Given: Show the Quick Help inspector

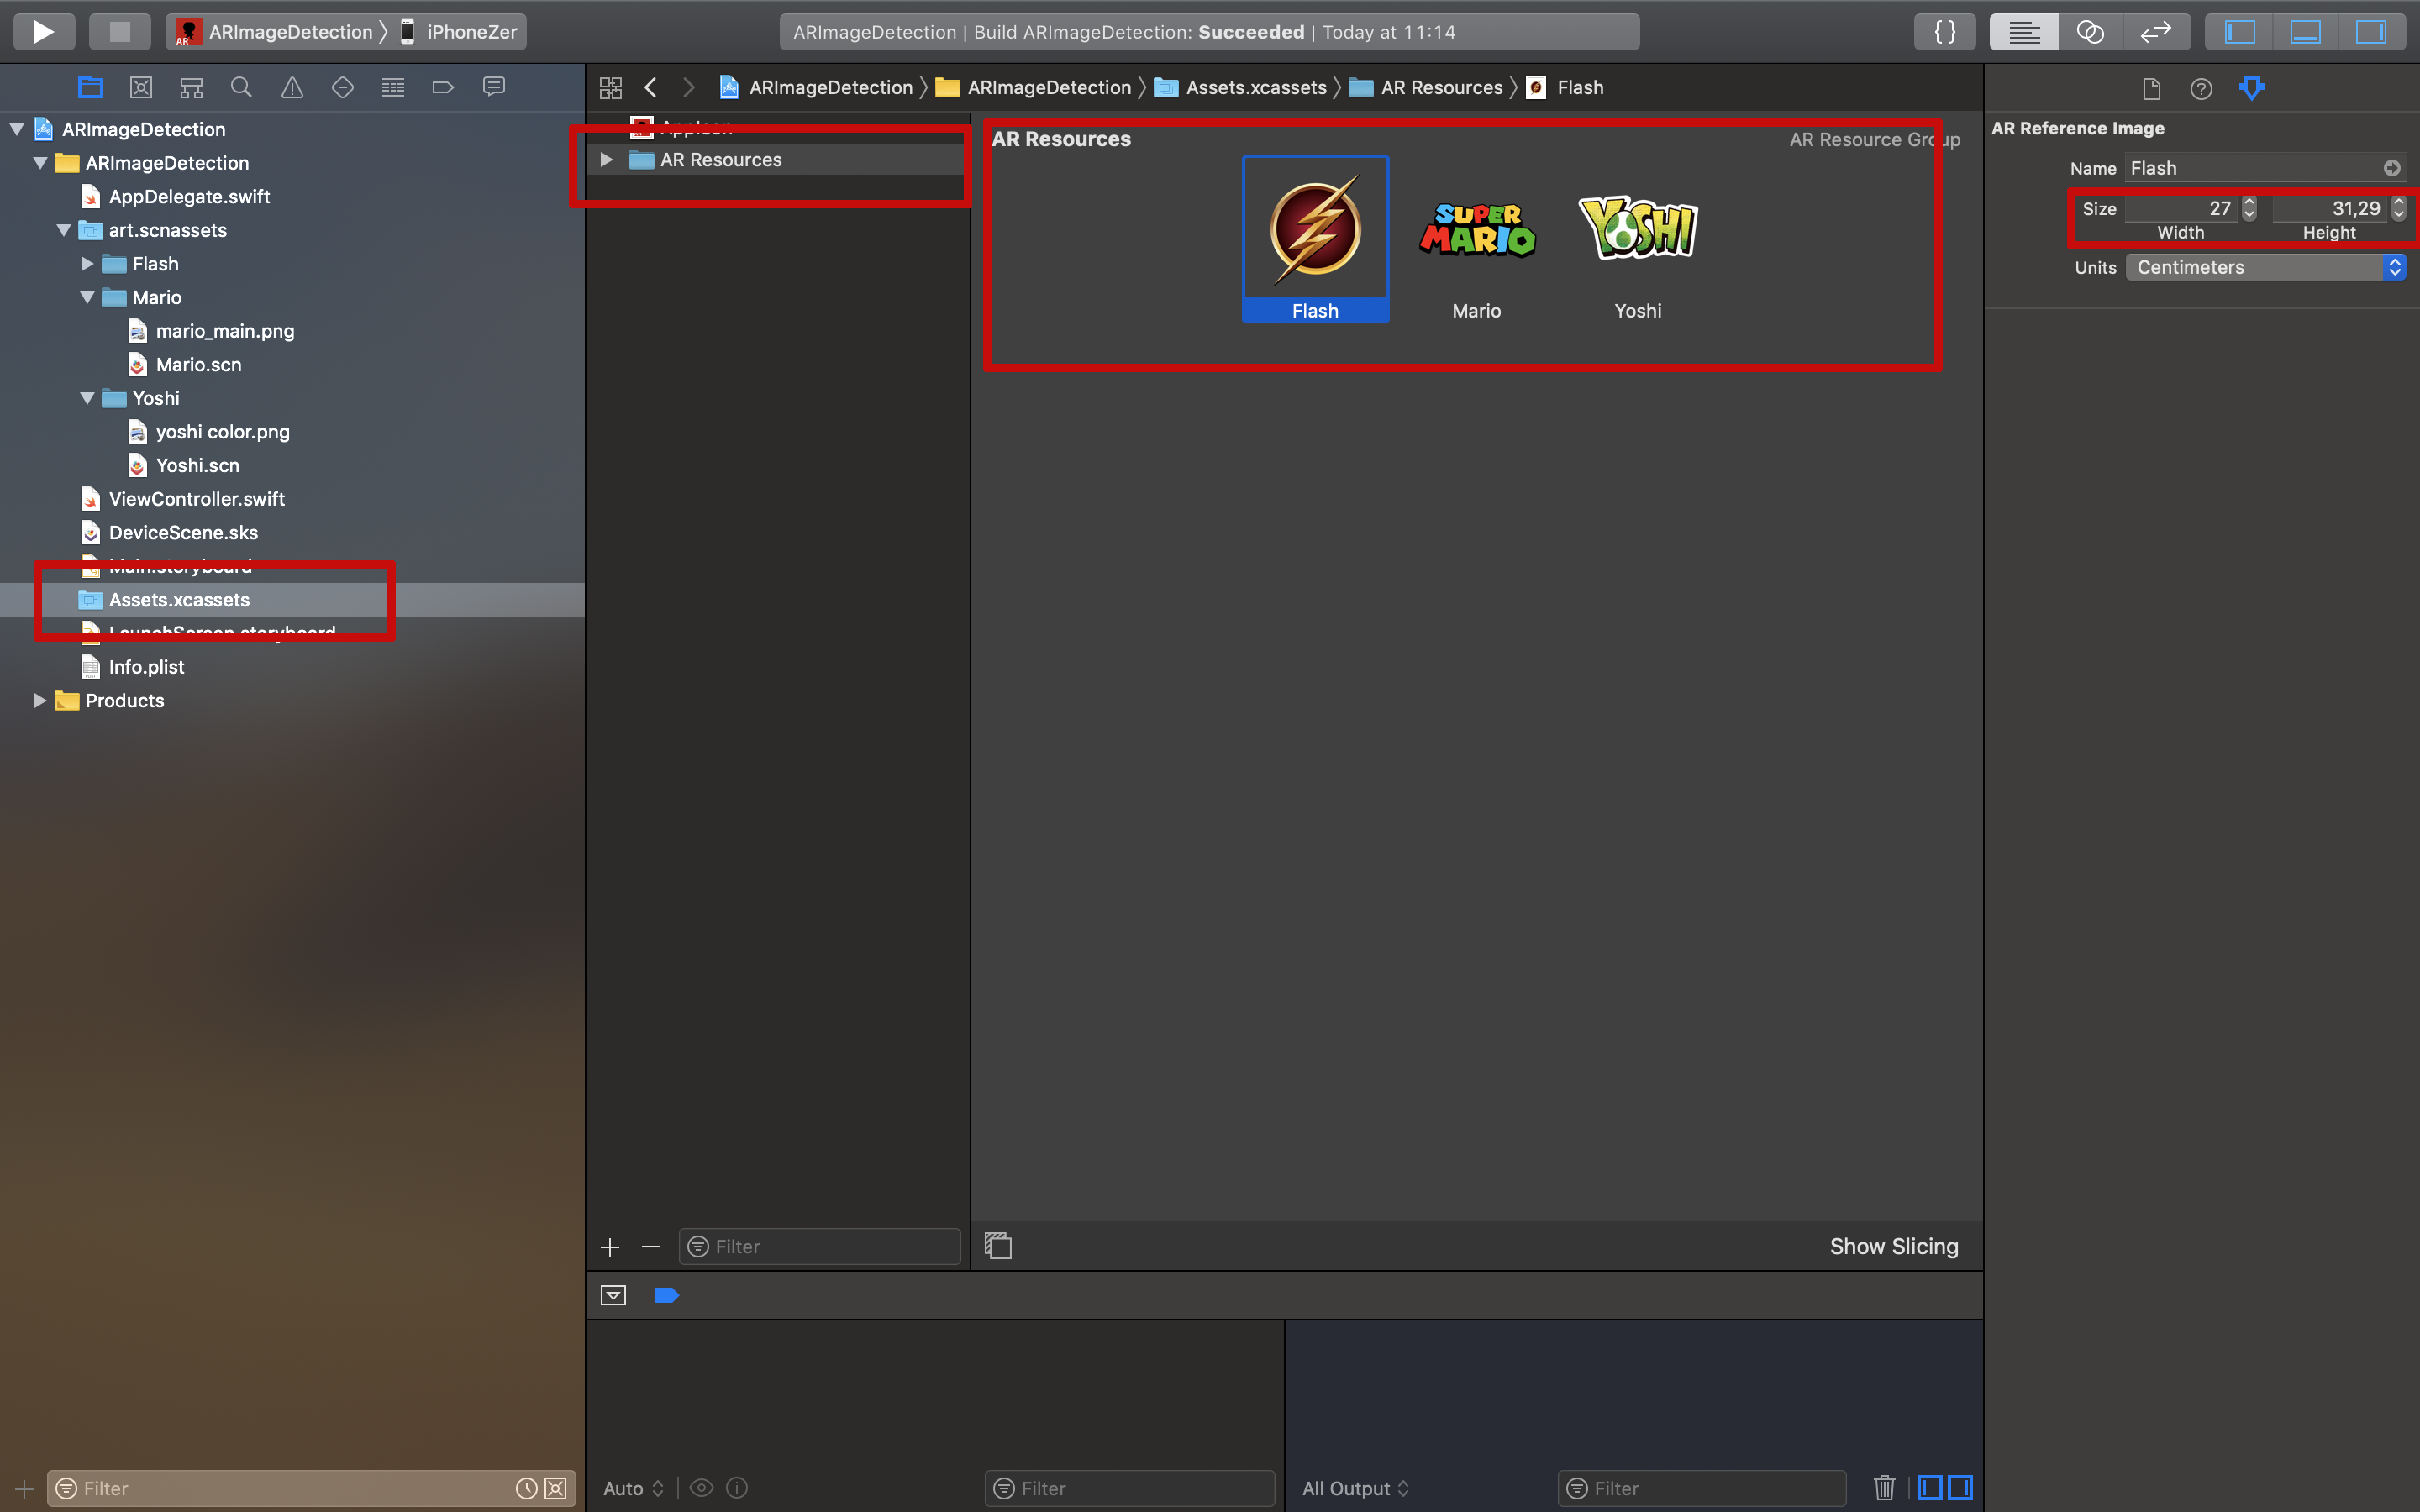Looking at the screenshot, I should click(x=2201, y=88).
